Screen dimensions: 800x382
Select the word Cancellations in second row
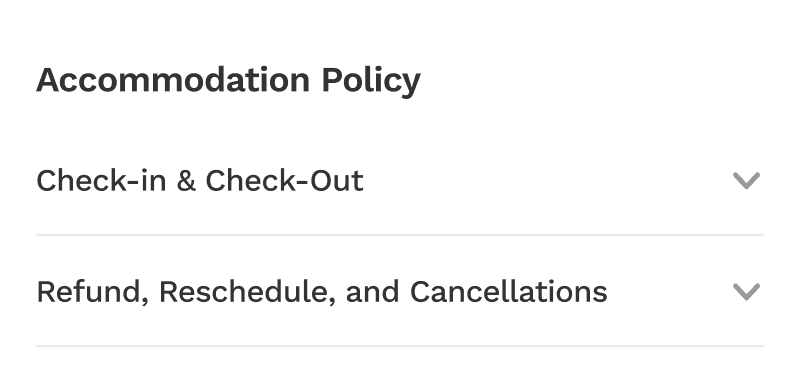[x=508, y=292]
